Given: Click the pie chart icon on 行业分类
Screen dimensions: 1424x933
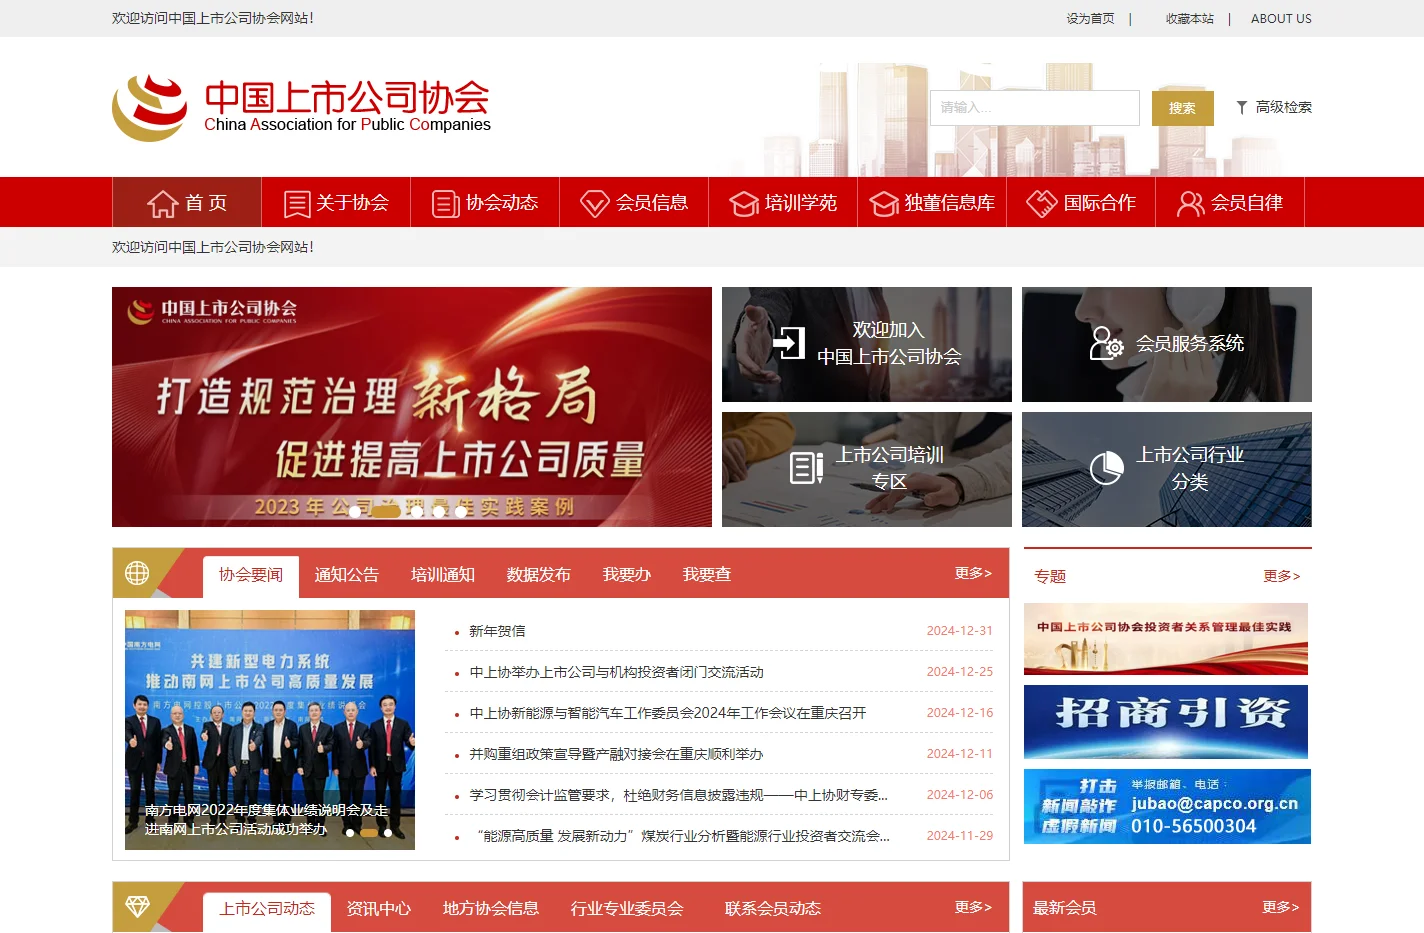Looking at the screenshot, I should click(1106, 468).
